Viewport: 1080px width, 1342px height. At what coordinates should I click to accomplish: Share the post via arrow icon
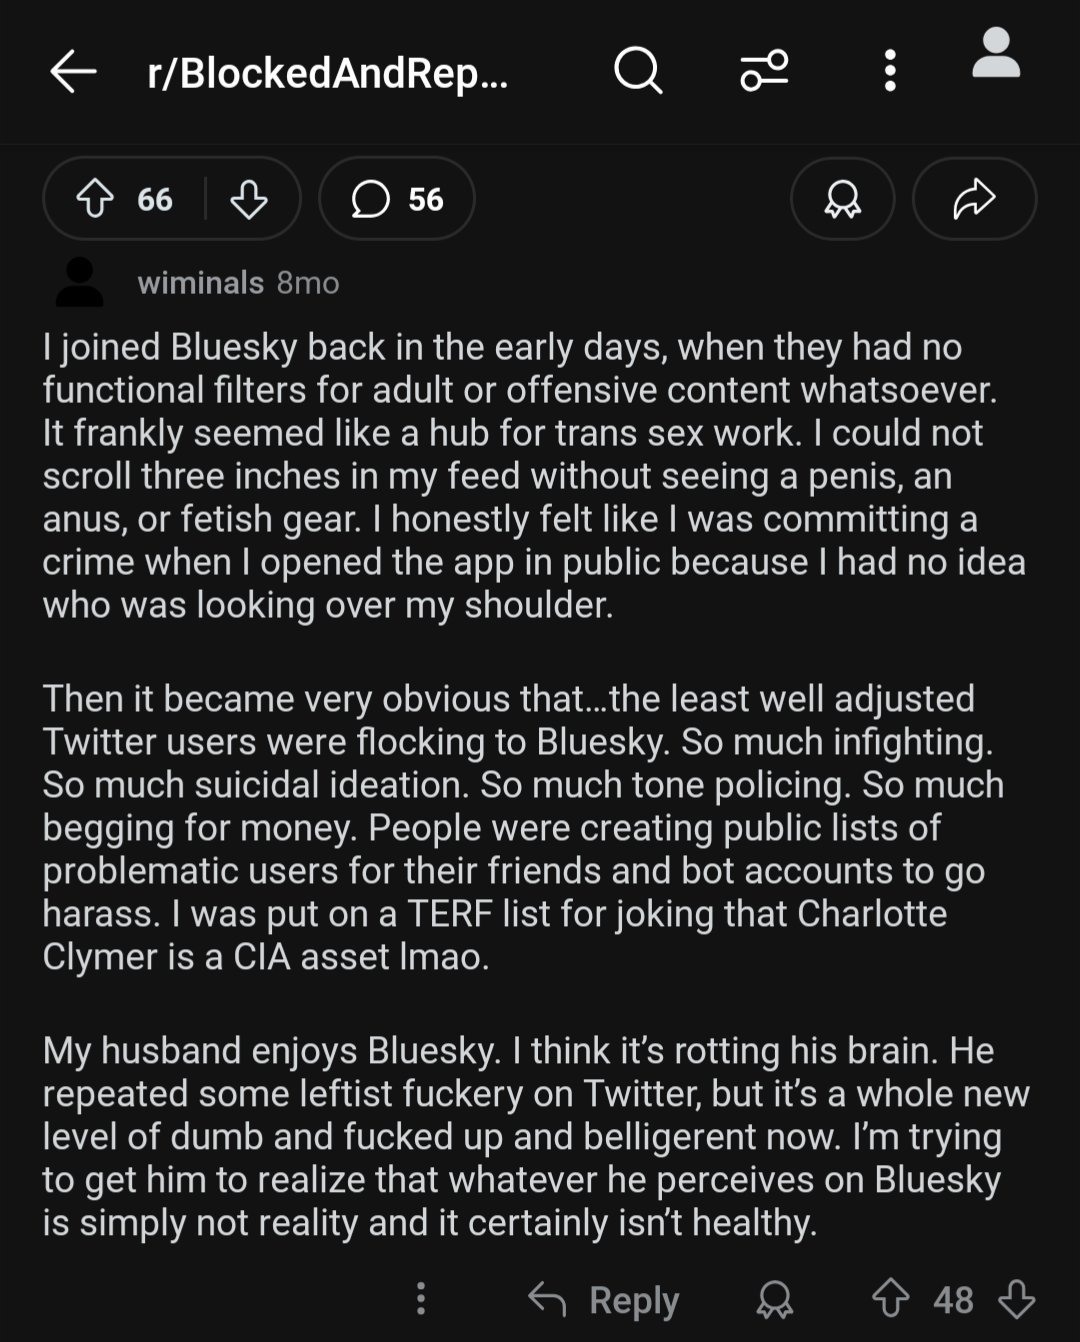974,198
